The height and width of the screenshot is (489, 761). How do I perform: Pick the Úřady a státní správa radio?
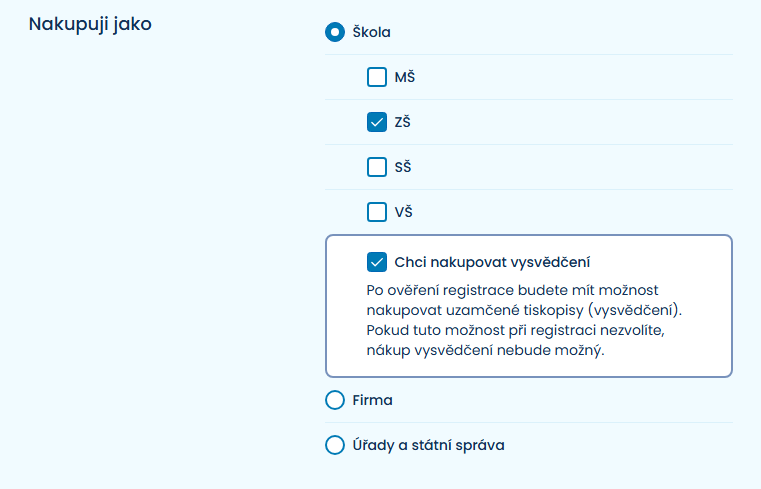[x=335, y=445]
